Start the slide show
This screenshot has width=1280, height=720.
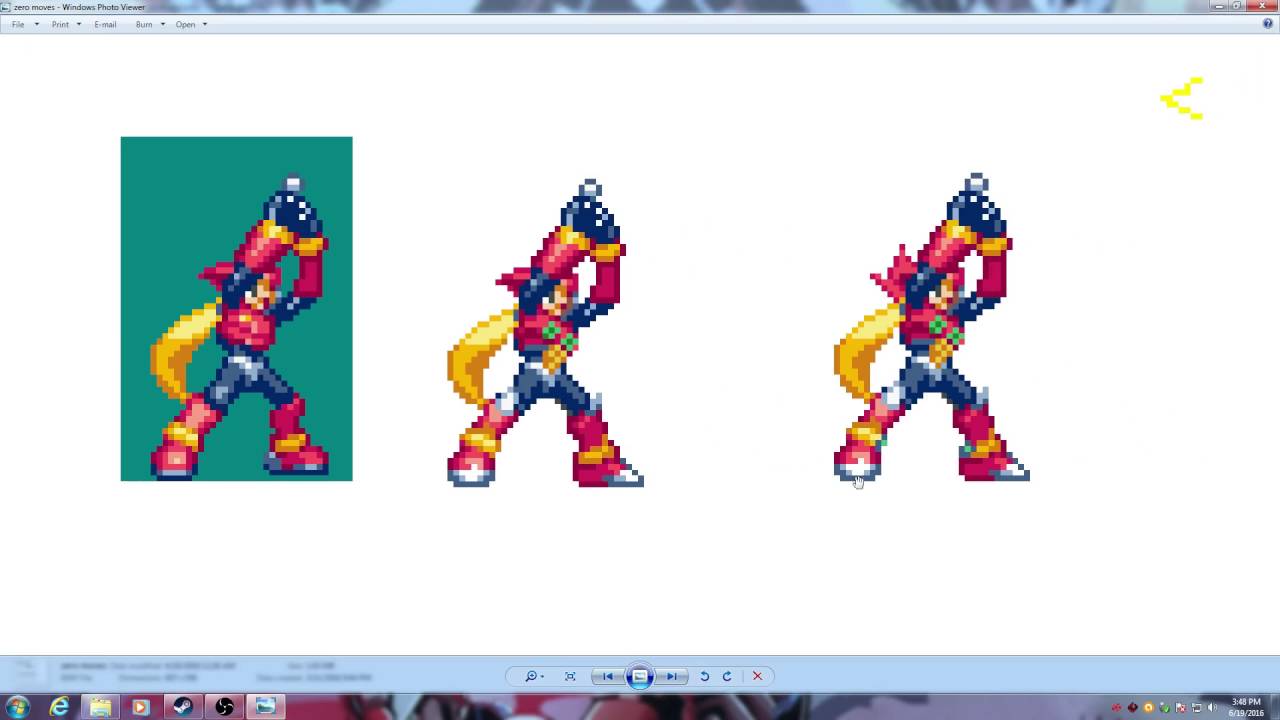639,676
